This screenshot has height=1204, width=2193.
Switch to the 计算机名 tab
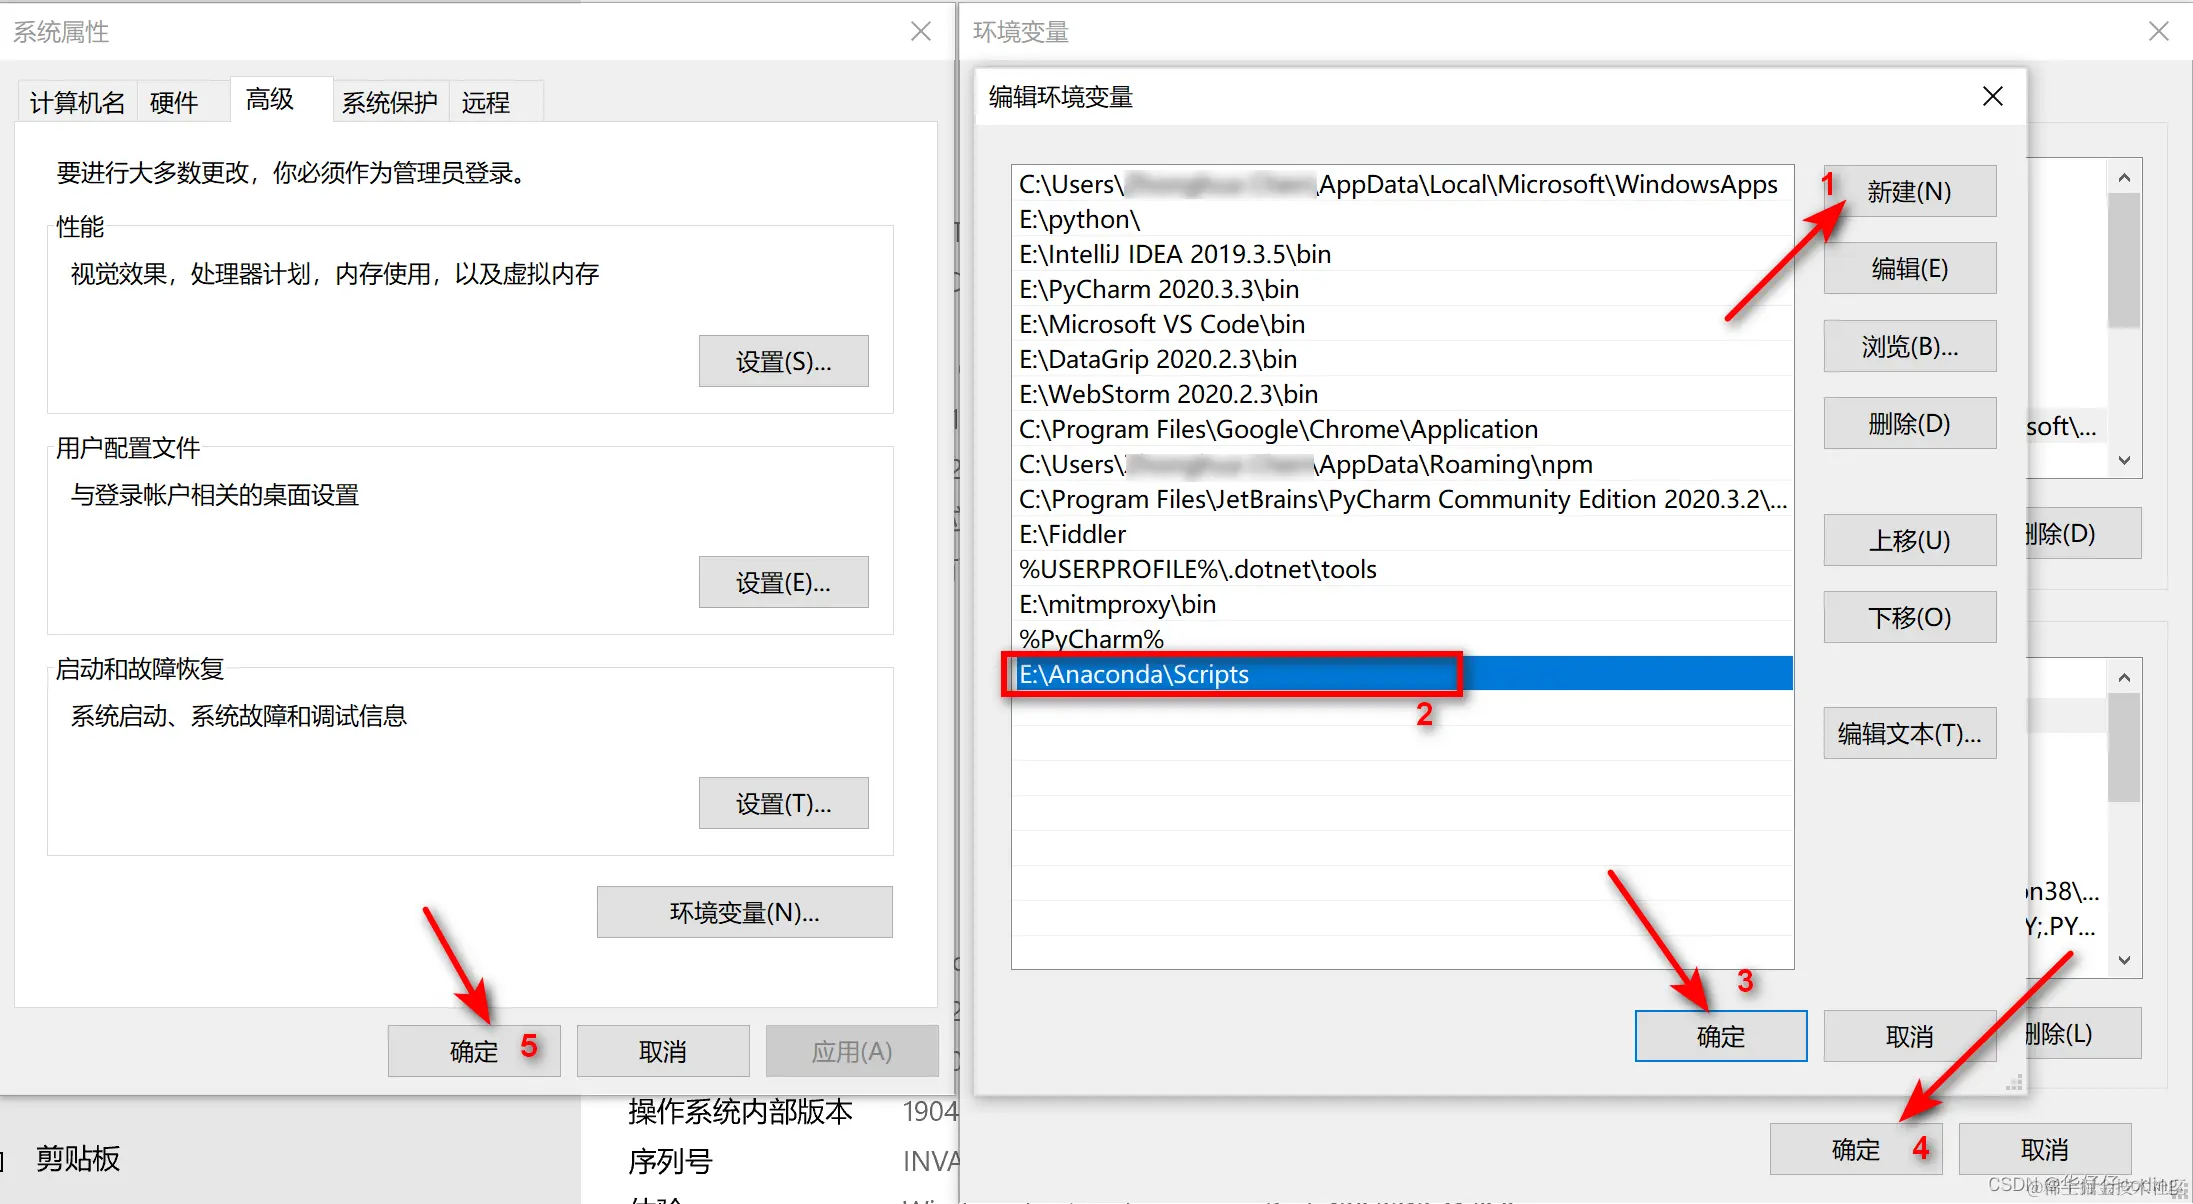point(77,102)
